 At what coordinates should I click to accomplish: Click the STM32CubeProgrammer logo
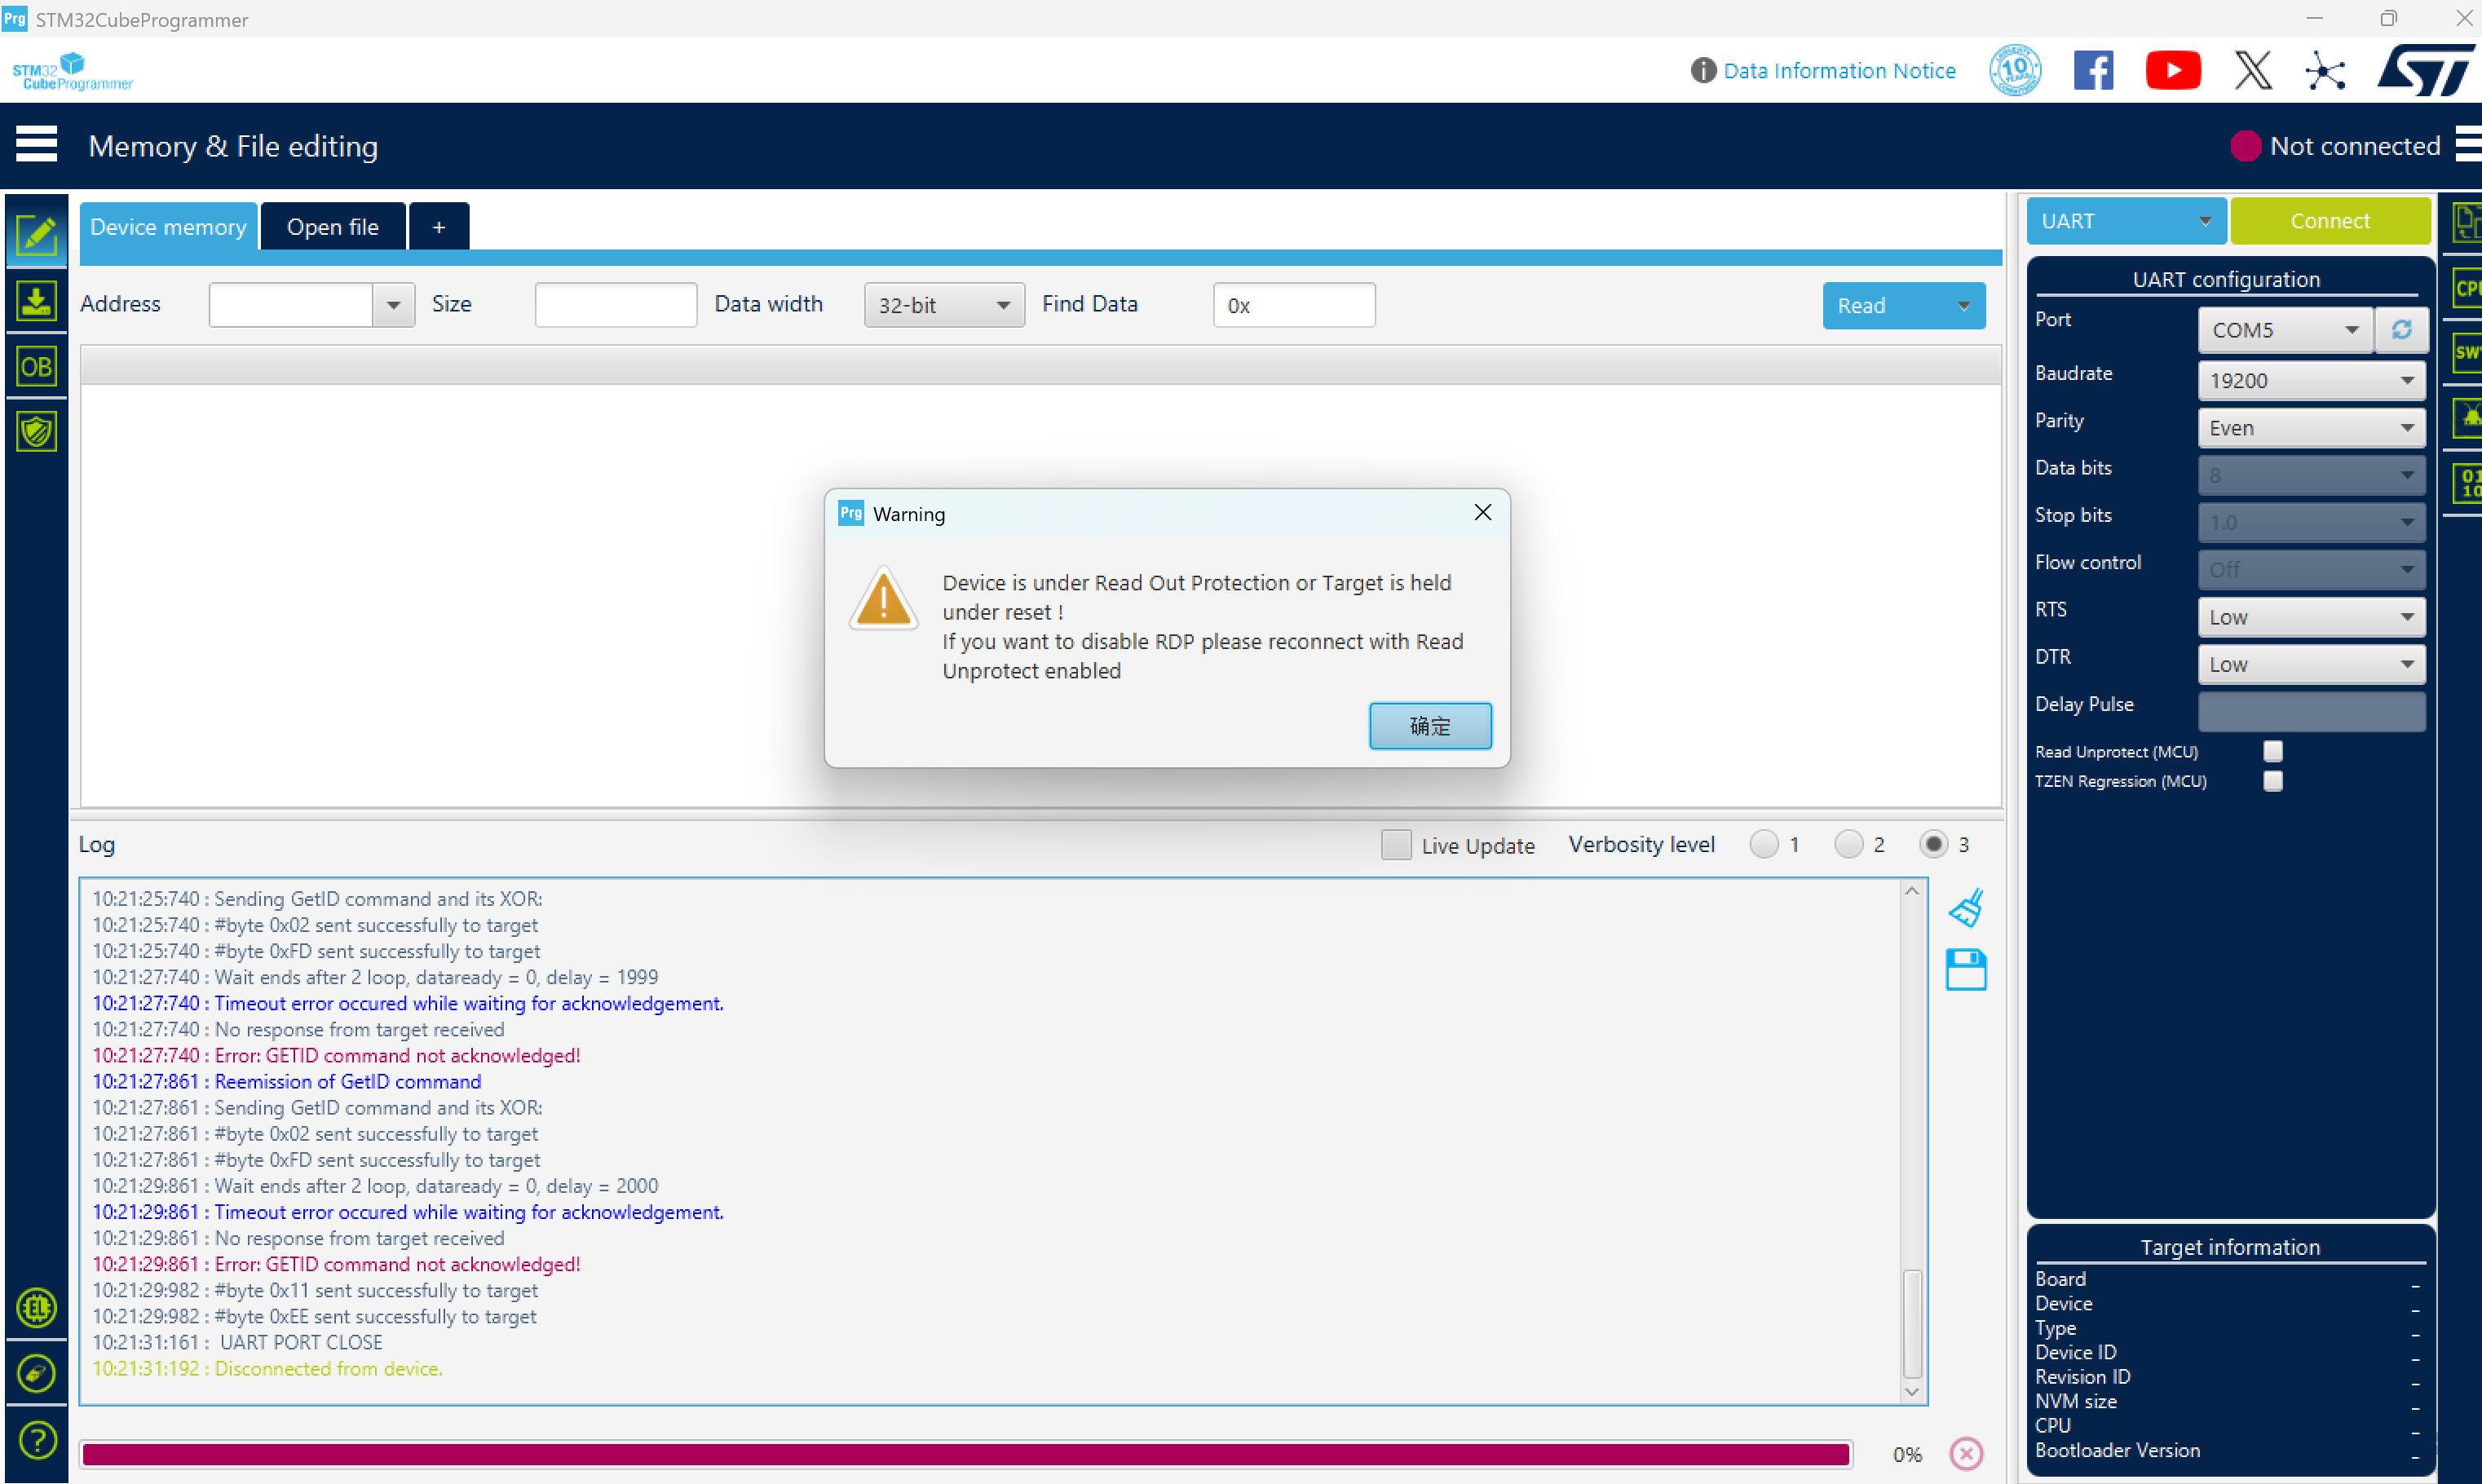[x=72, y=71]
